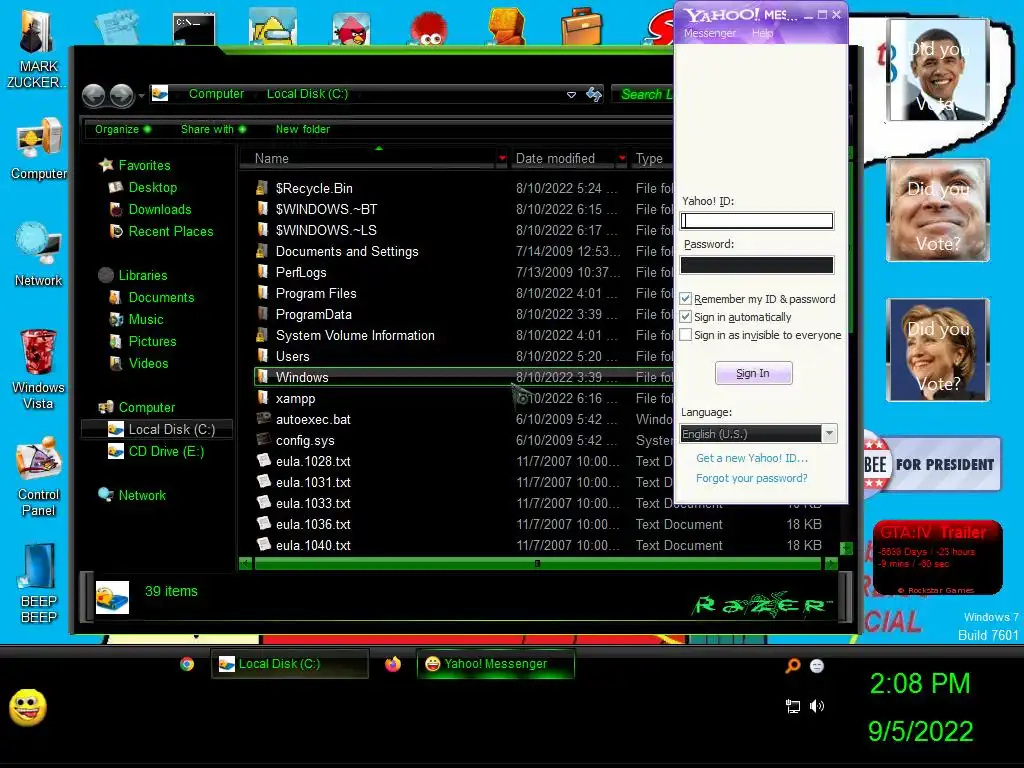Viewport: 1024px width, 768px height.
Task: Collapse the Libraries group in sidebar
Action: [133, 275]
